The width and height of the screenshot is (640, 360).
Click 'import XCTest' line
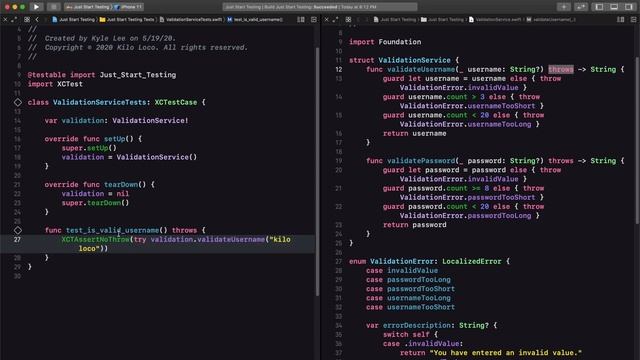[55, 84]
